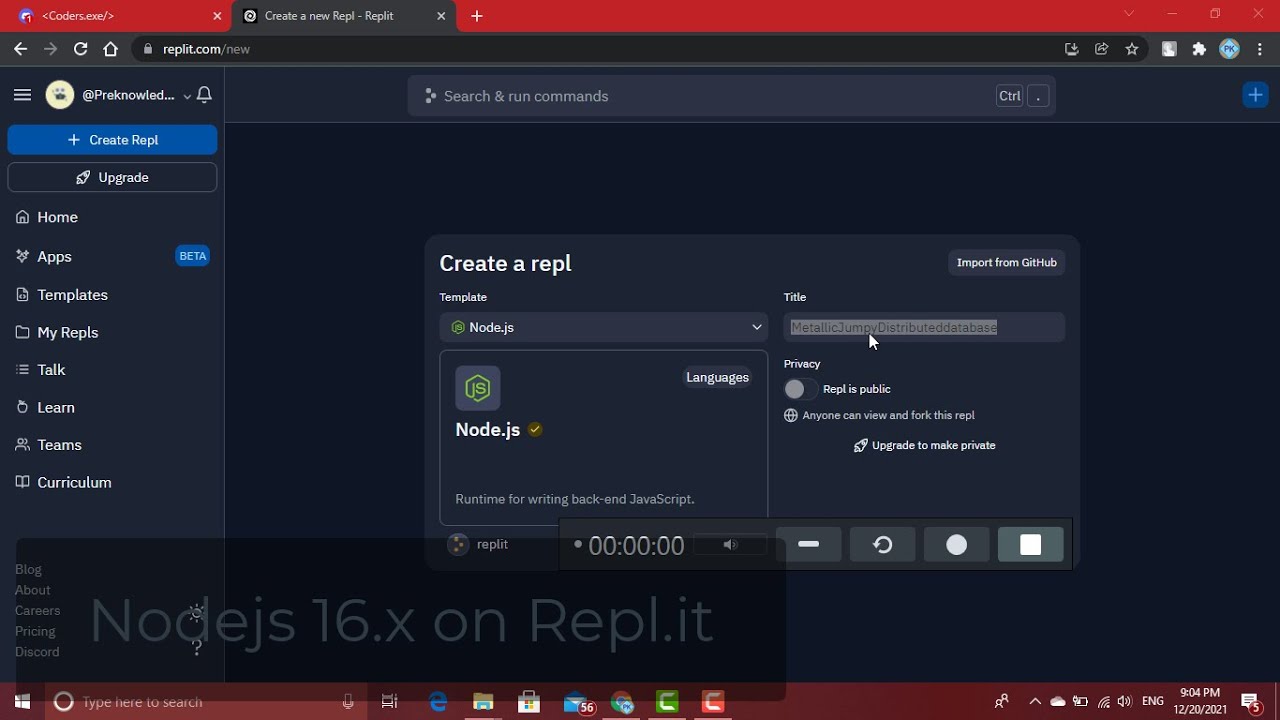
Task: Open Microsoft Edge from taskbar
Action: (x=438, y=702)
